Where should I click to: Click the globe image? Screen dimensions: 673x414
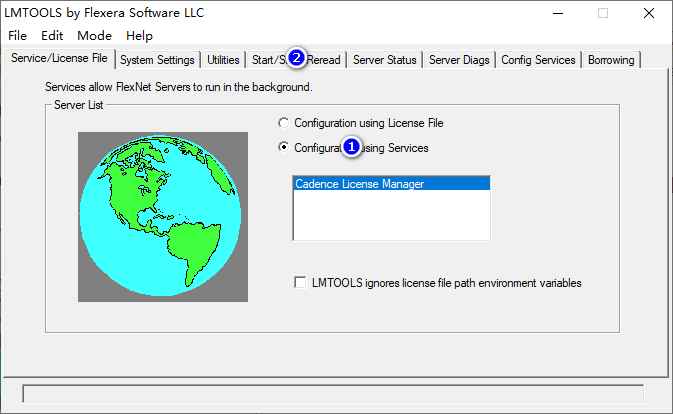(163, 217)
